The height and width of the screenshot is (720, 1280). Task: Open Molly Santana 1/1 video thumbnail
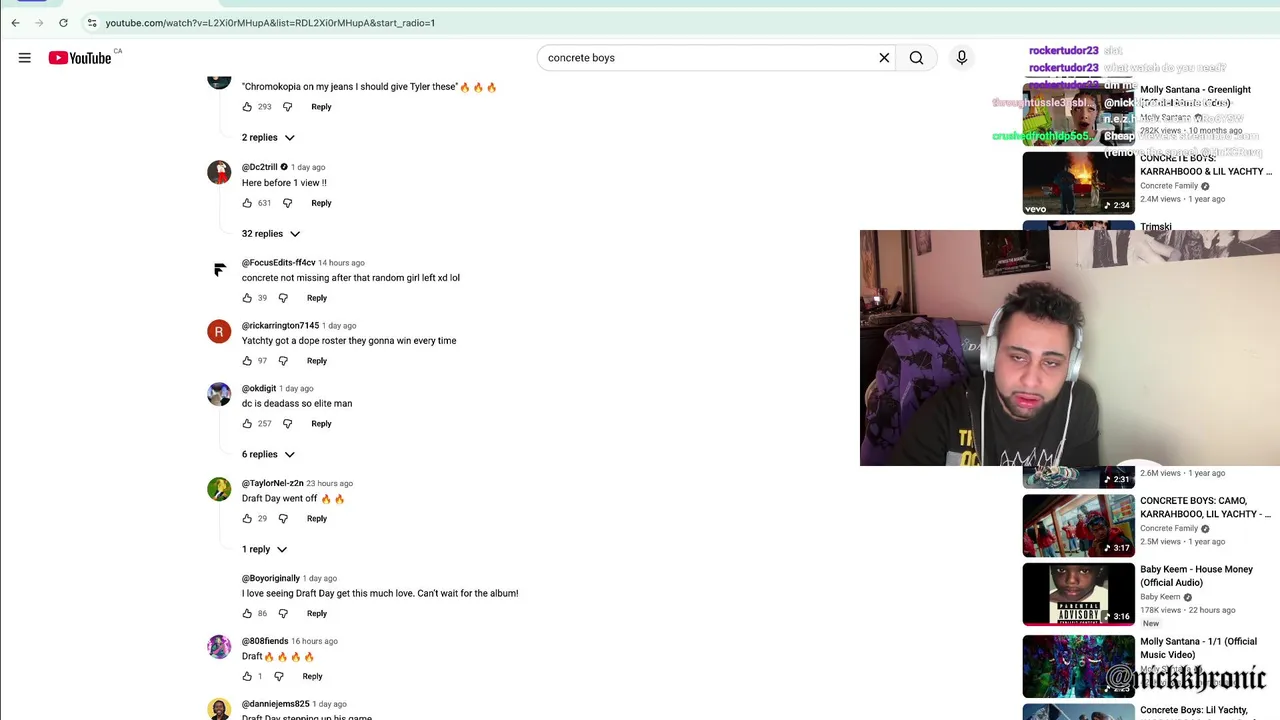coord(1078,666)
